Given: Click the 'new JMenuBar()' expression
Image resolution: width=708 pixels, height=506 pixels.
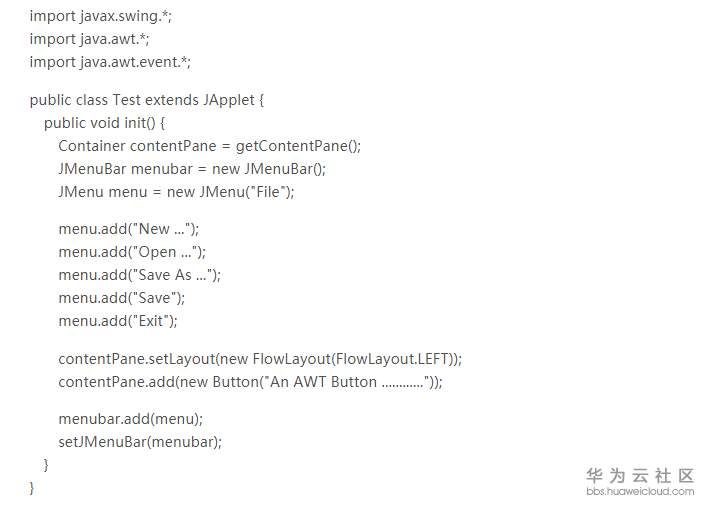Looking at the screenshot, I should point(268,169).
